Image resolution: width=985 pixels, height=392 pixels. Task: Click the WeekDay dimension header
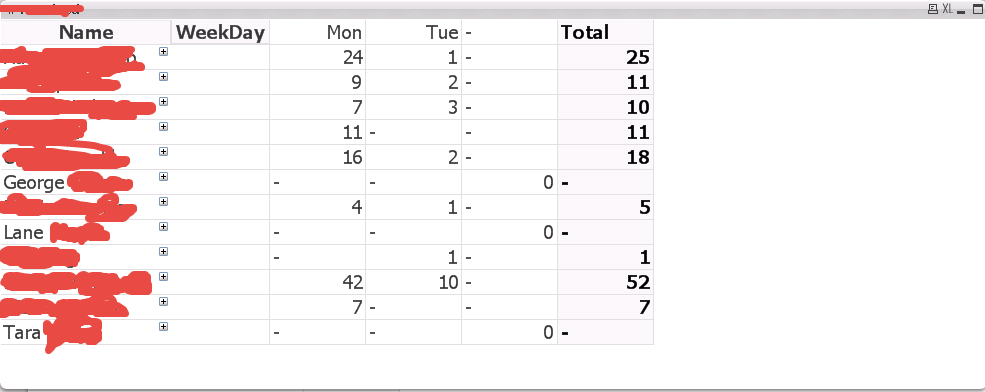pyautogui.click(x=220, y=32)
